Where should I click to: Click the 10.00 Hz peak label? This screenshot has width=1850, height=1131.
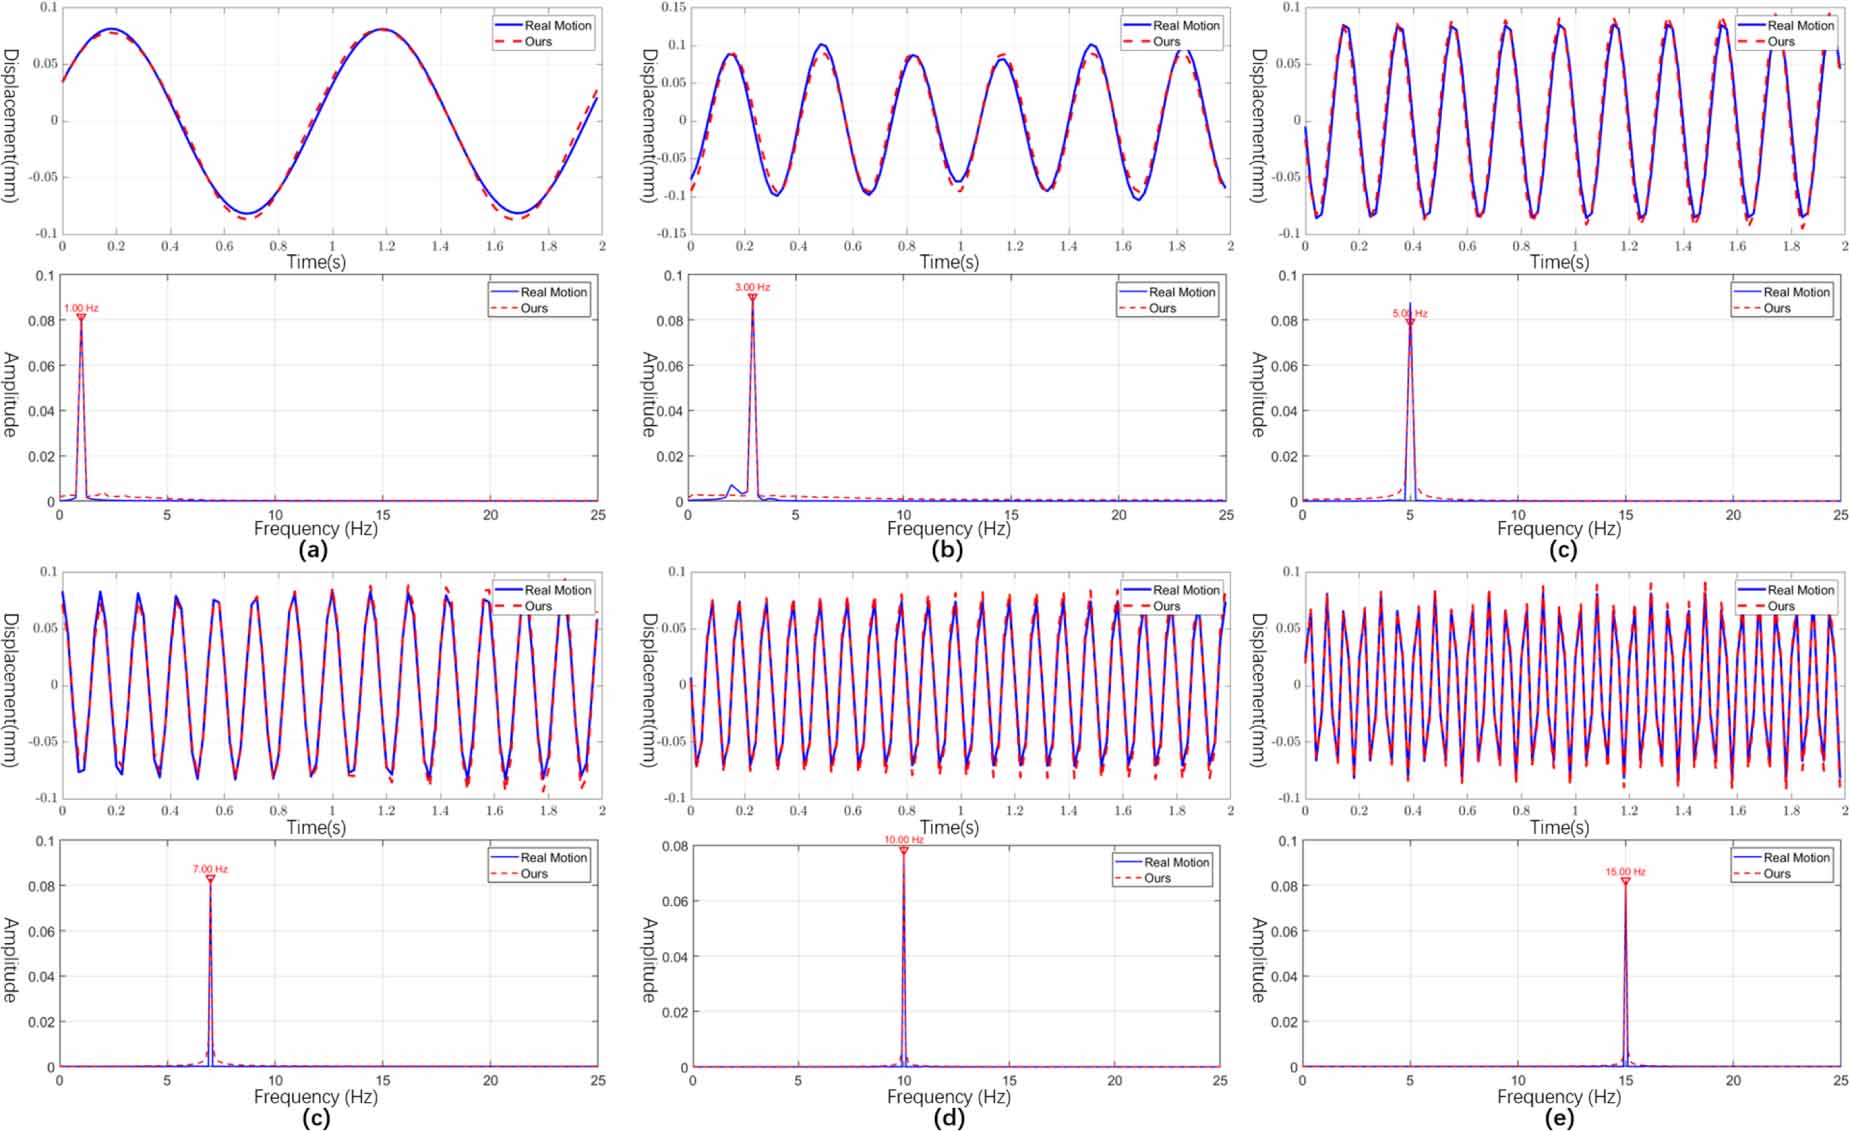click(904, 840)
